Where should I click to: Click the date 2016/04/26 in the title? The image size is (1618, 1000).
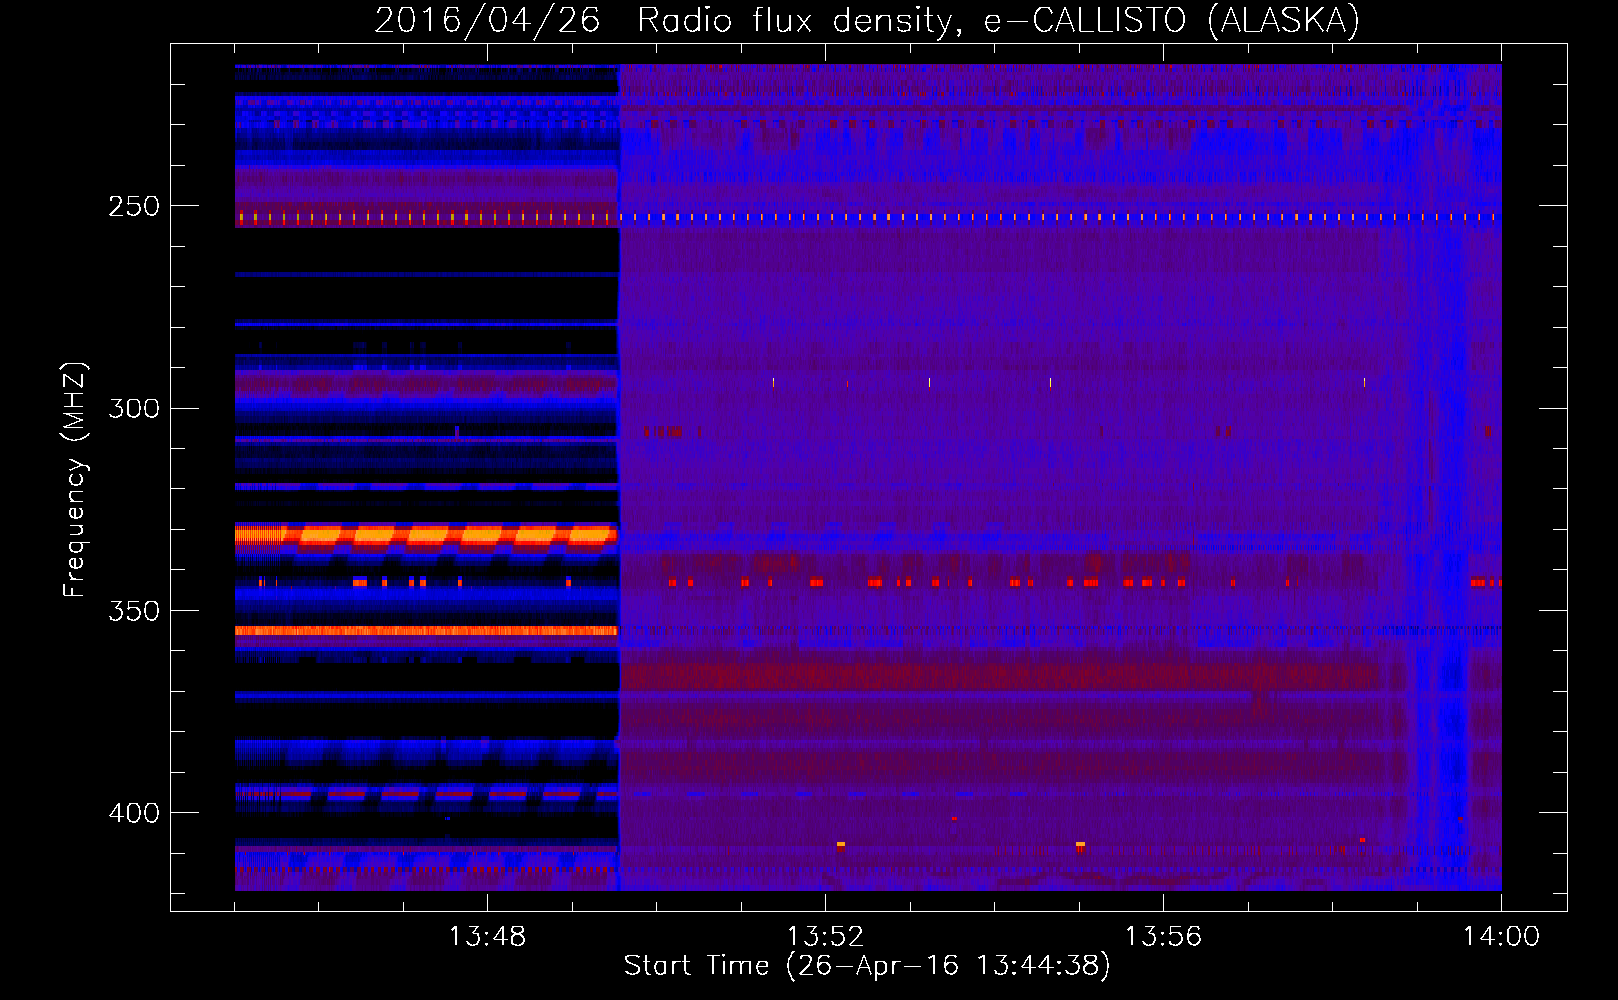coord(487,20)
